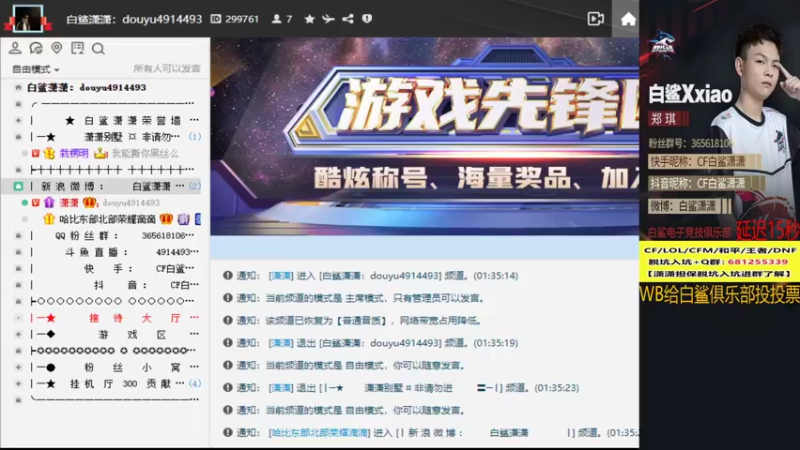Image resolution: width=800 pixels, height=450 pixels.
Task: Select the 快手 channel row
Action: [112, 268]
